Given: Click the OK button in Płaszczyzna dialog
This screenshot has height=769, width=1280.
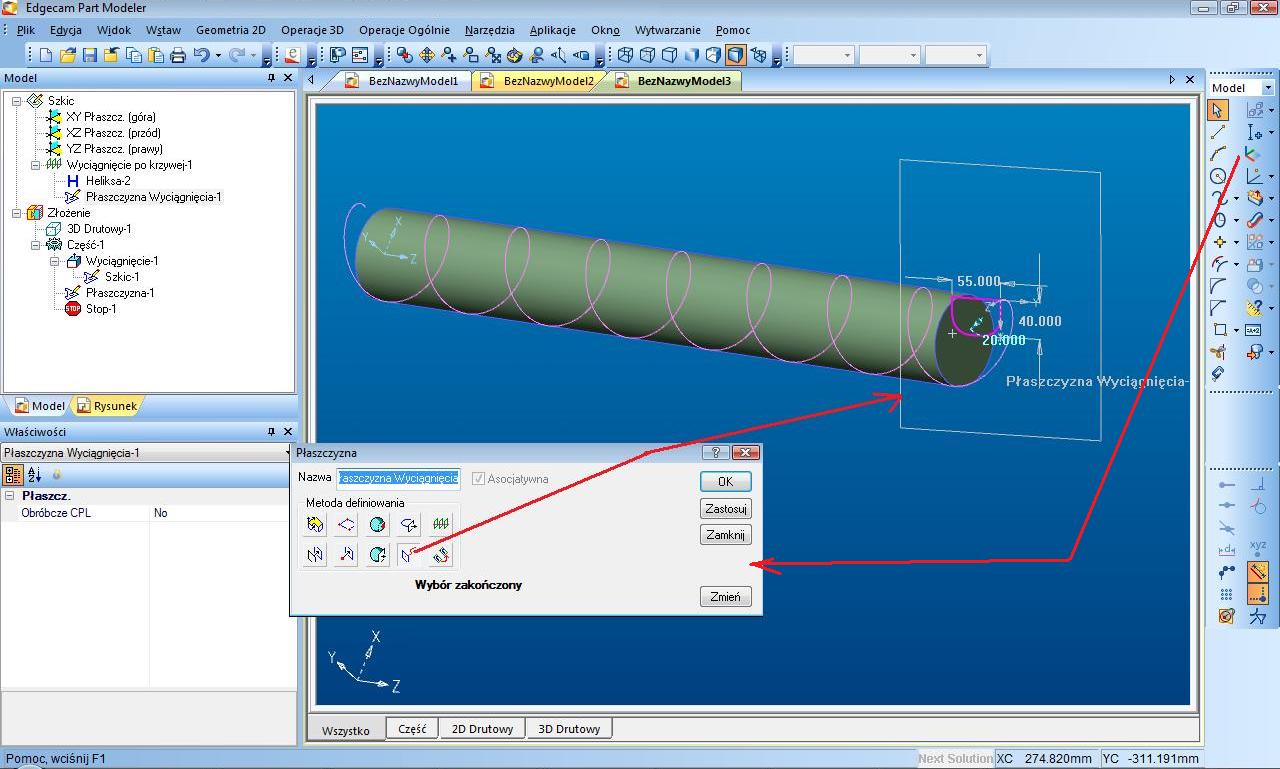Looking at the screenshot, I should 725,481.
